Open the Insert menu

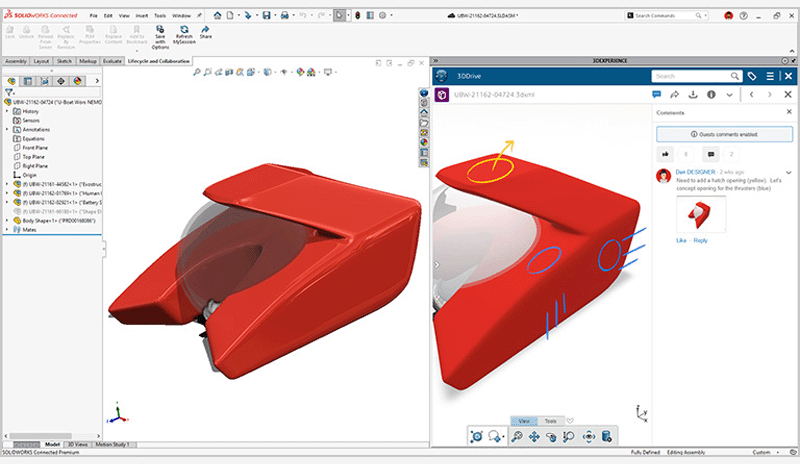pyautogui.click(x=142, y=16)
